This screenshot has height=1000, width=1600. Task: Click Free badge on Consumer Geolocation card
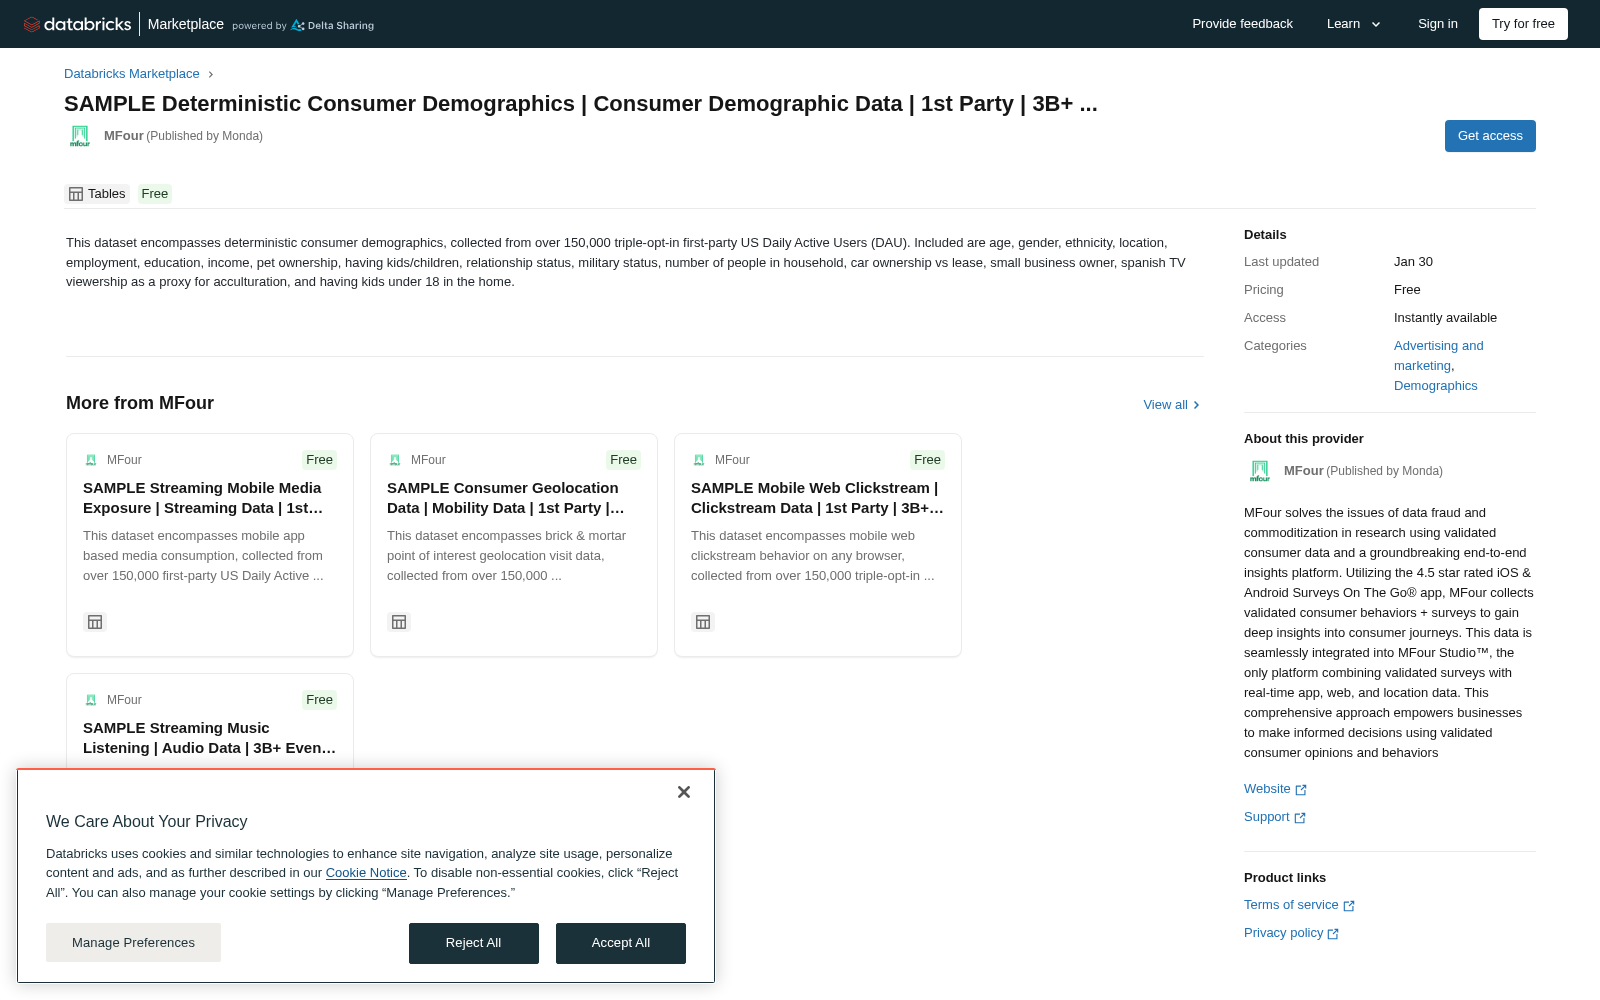(624, 460)
